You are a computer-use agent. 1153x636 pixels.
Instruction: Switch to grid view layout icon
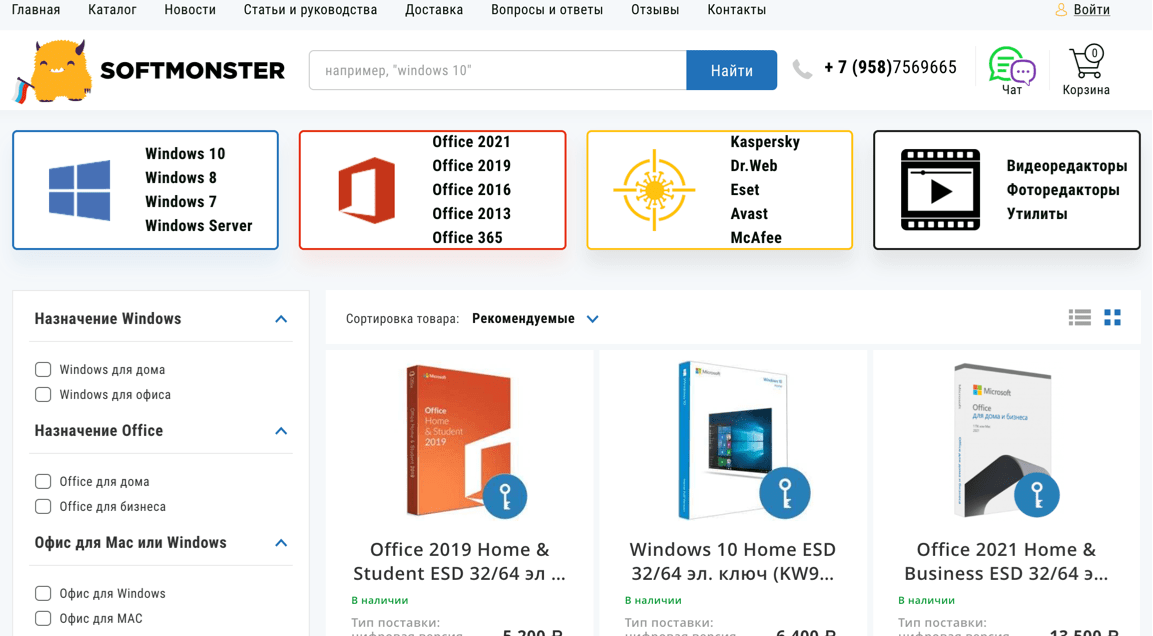pos(1113,318)
